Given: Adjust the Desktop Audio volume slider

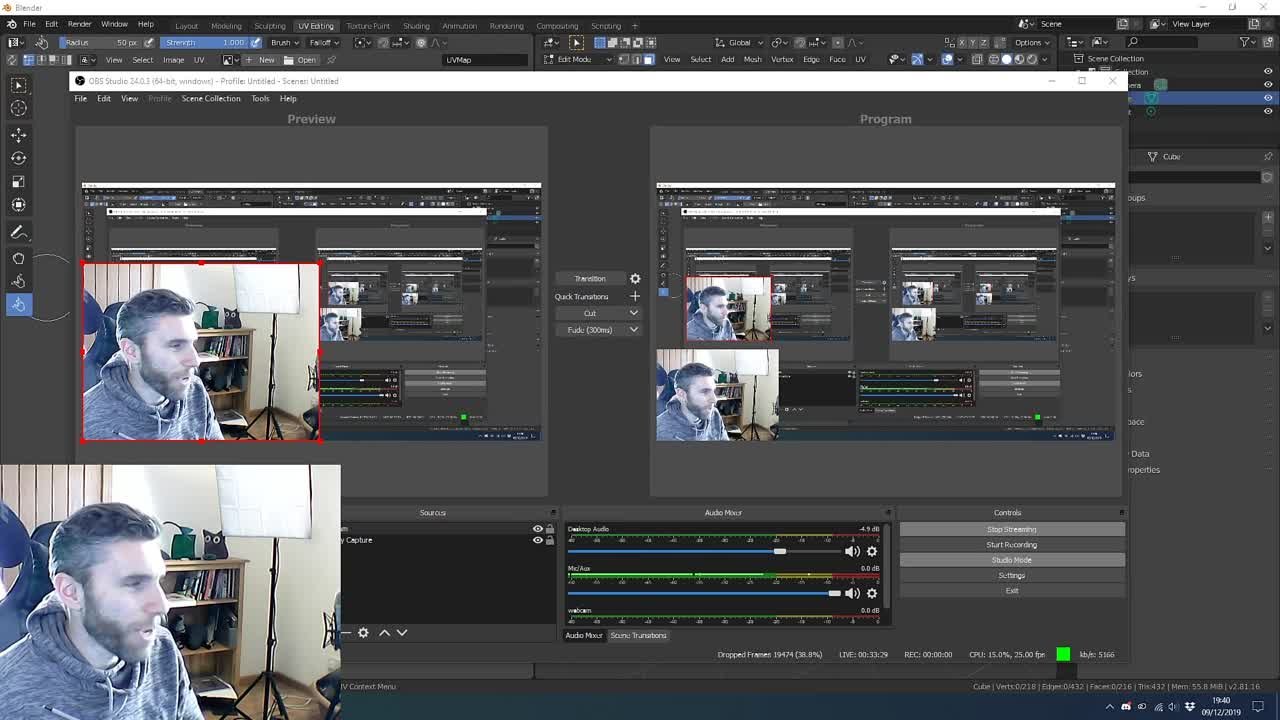Looking at the screenshot, I should click(x=779, y=551).
